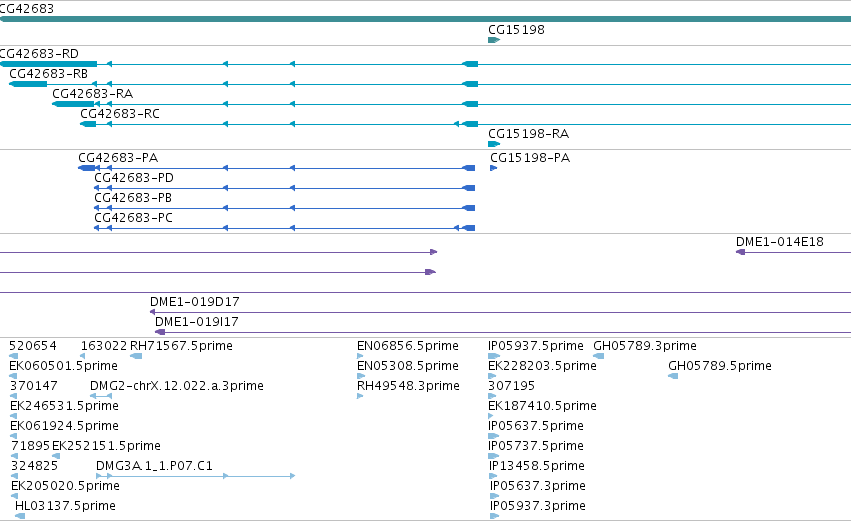
Task: Open the EK228203.5prime EST label
Action: tap(542, 366)
